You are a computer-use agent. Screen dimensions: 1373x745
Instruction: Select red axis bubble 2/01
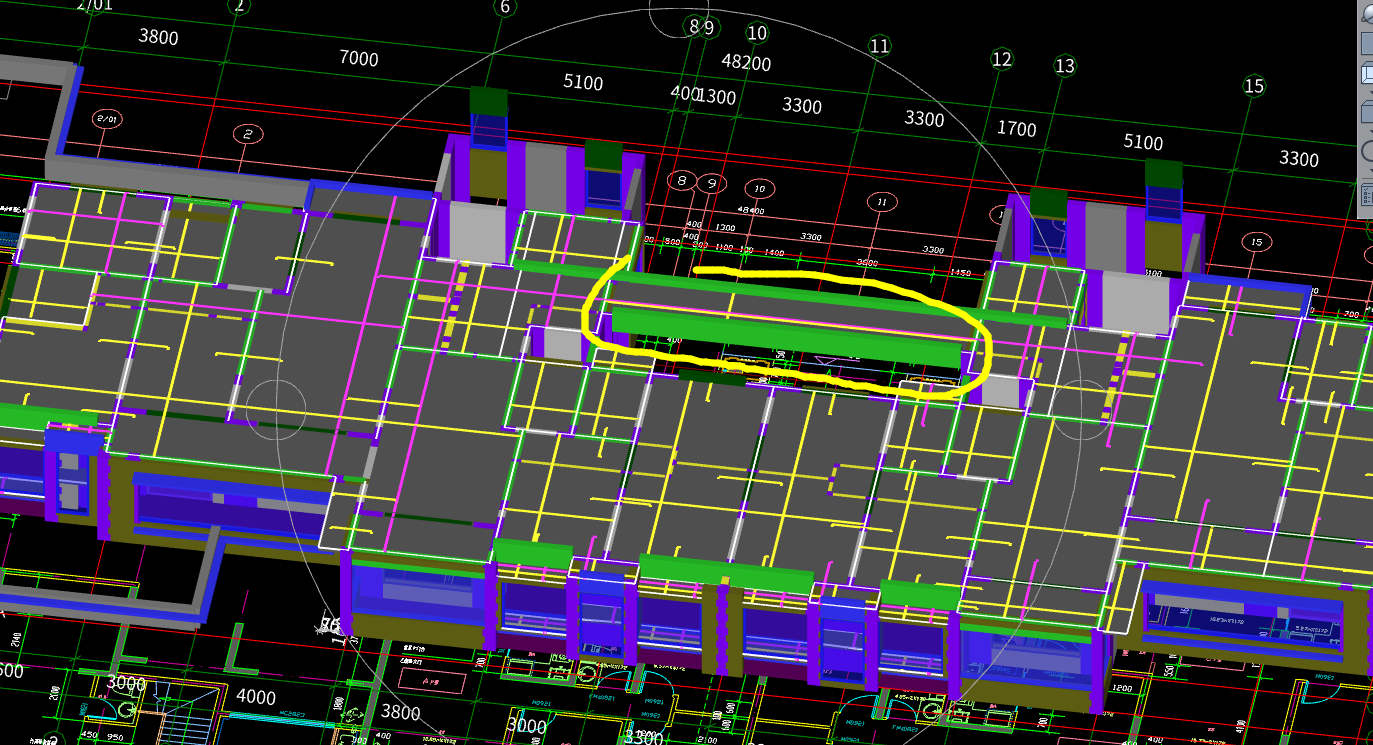pos(106,119)
